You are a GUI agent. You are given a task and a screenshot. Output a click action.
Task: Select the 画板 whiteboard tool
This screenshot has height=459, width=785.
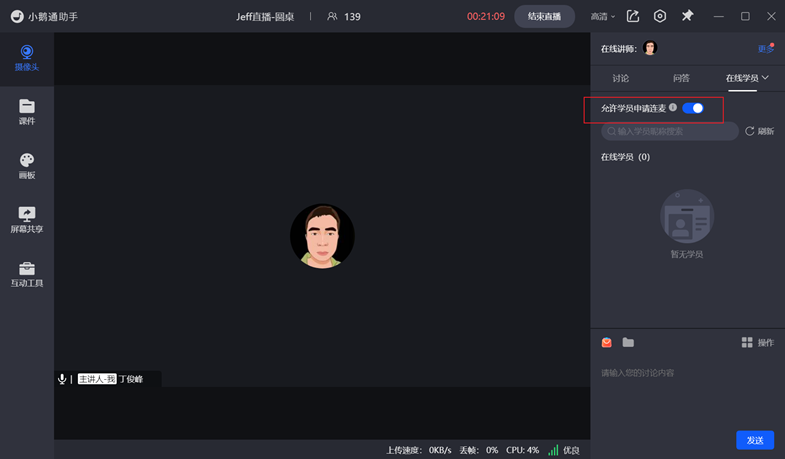coord(27,166)
